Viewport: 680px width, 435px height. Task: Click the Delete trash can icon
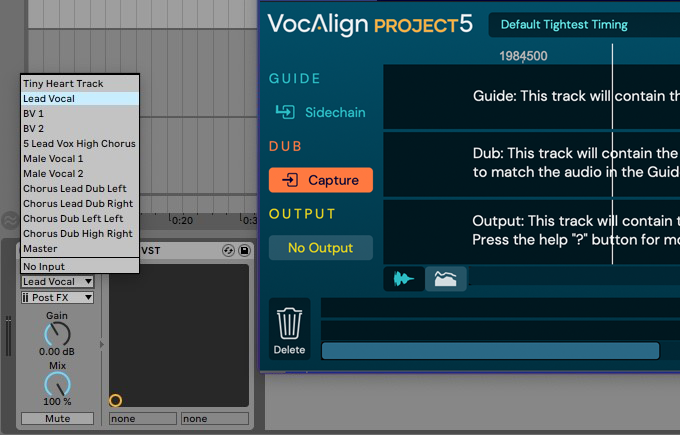click(x=289, y=325)
